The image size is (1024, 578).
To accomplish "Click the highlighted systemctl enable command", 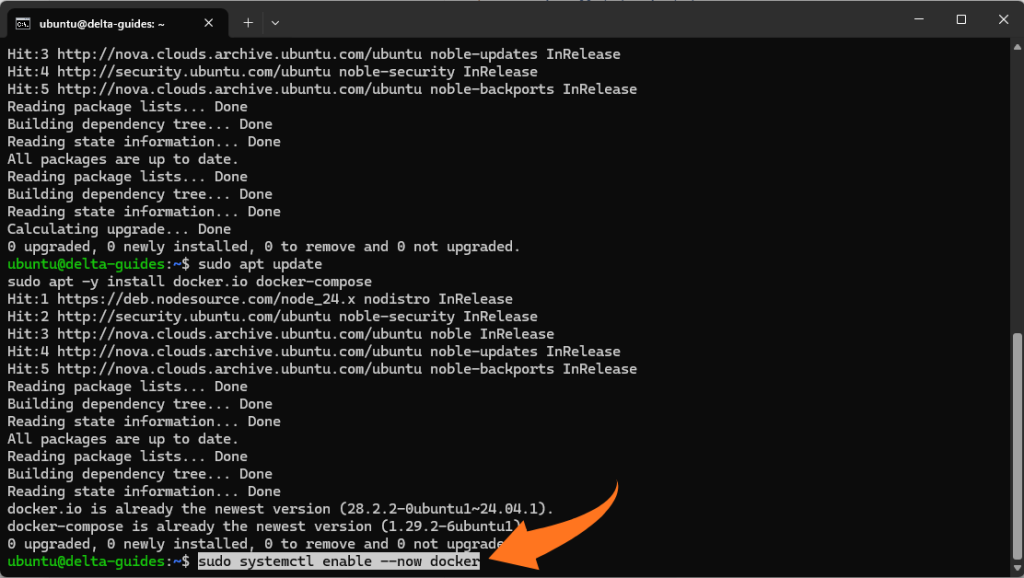I will (340, 561).
